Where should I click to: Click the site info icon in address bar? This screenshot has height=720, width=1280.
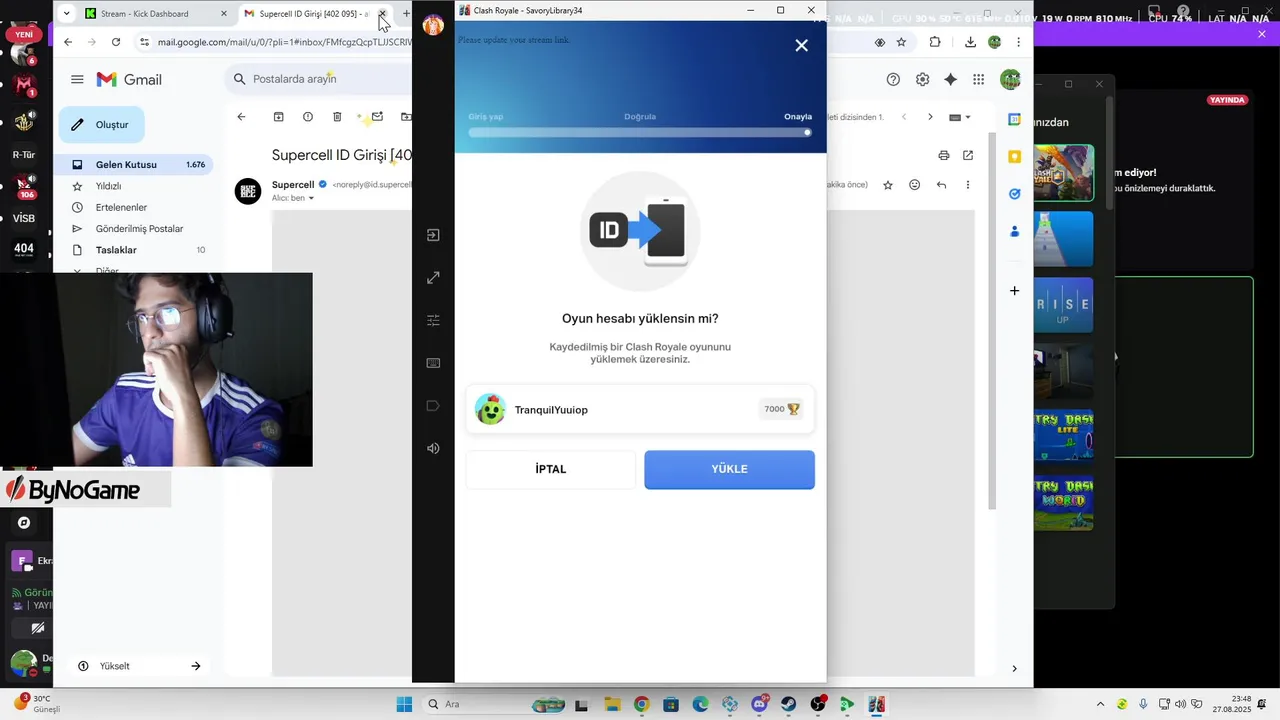point(145,42)
